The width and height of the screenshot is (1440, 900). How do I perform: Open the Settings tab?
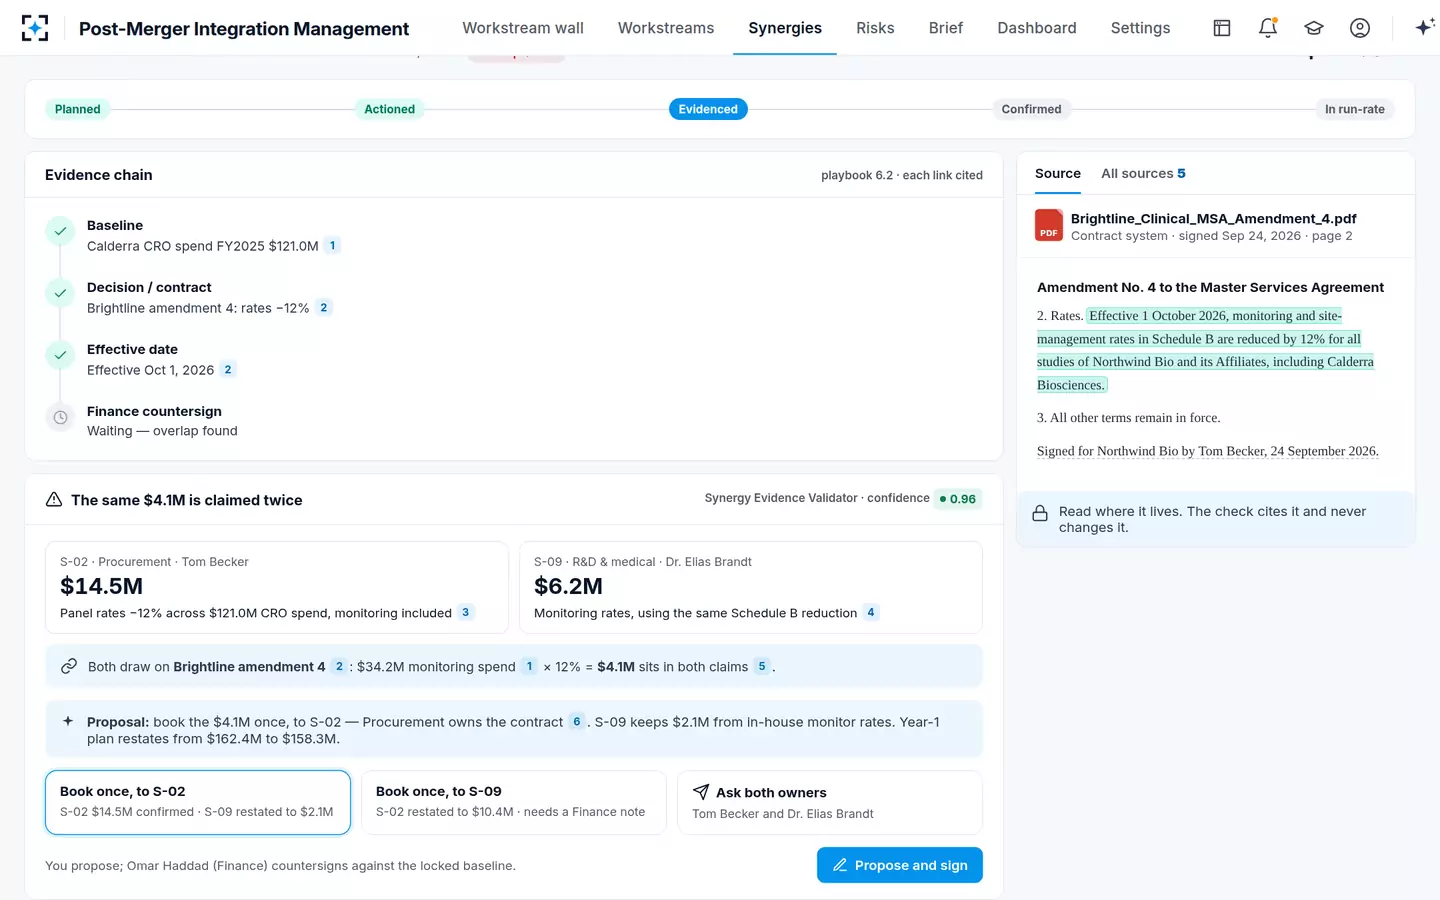point(1140,28)
